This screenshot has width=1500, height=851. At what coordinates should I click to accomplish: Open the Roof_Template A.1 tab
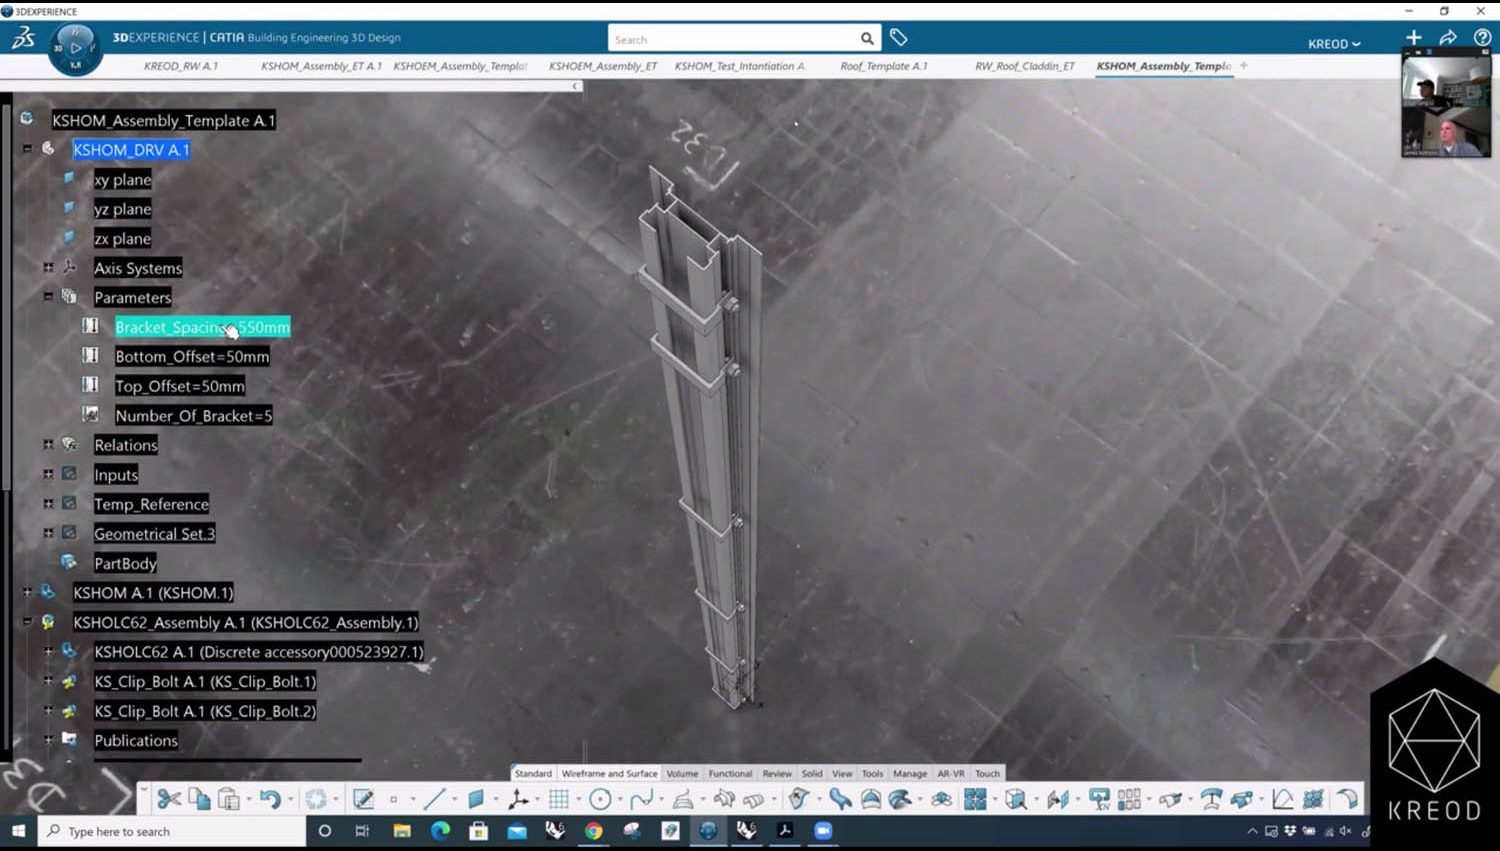coord(883,66)
